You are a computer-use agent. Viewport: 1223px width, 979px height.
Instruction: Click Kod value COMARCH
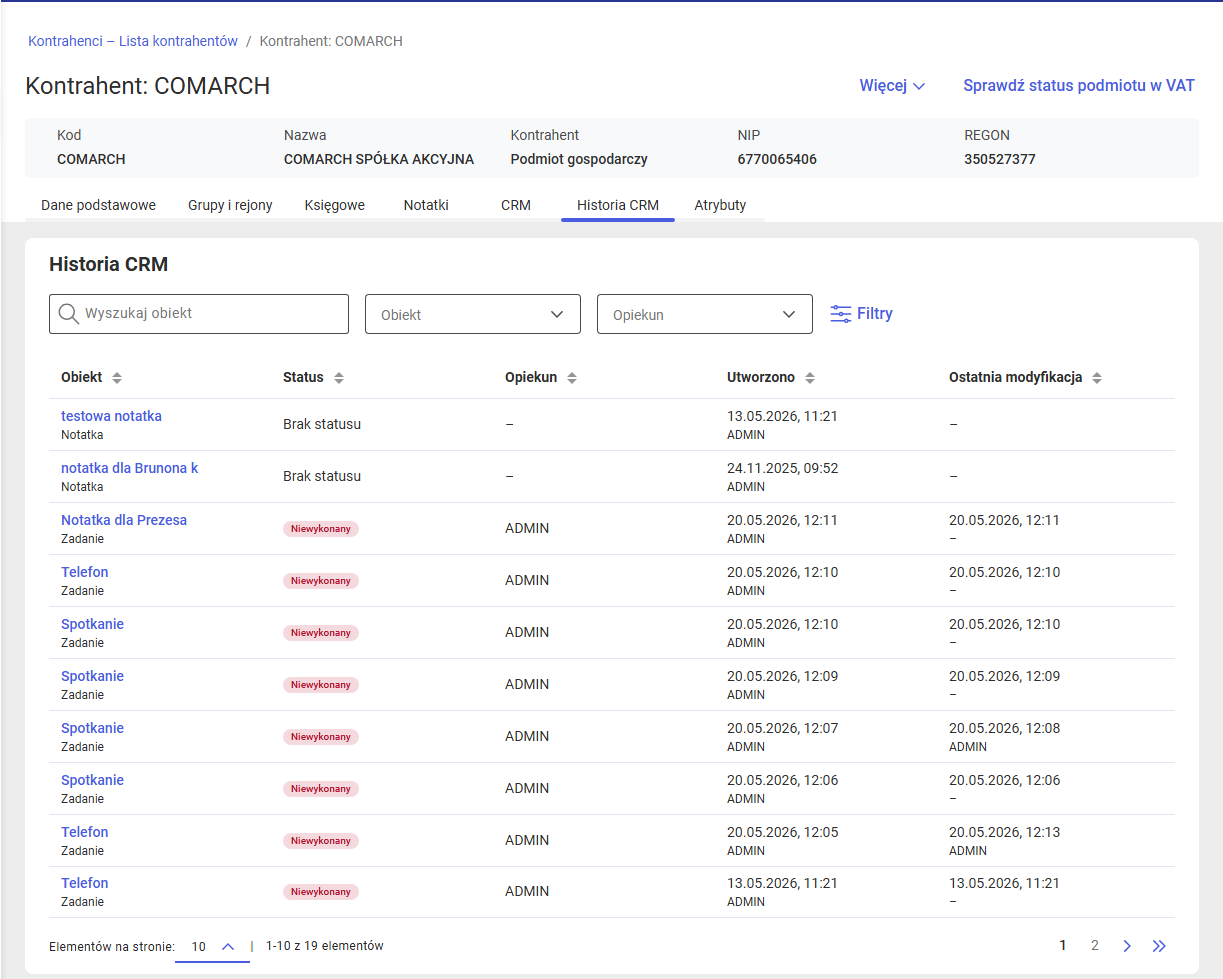pyautogui.click(x=91, y=159)
